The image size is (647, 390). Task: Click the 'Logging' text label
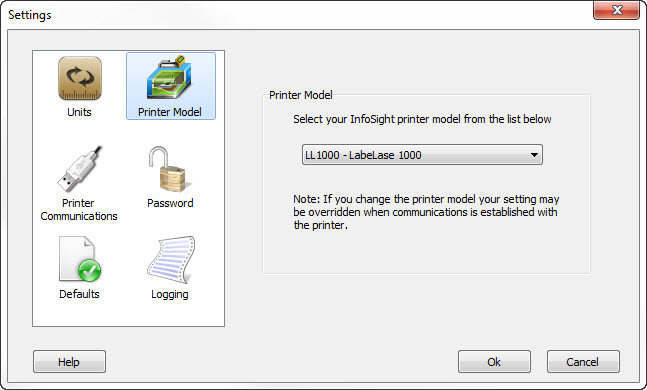(170, 295)
